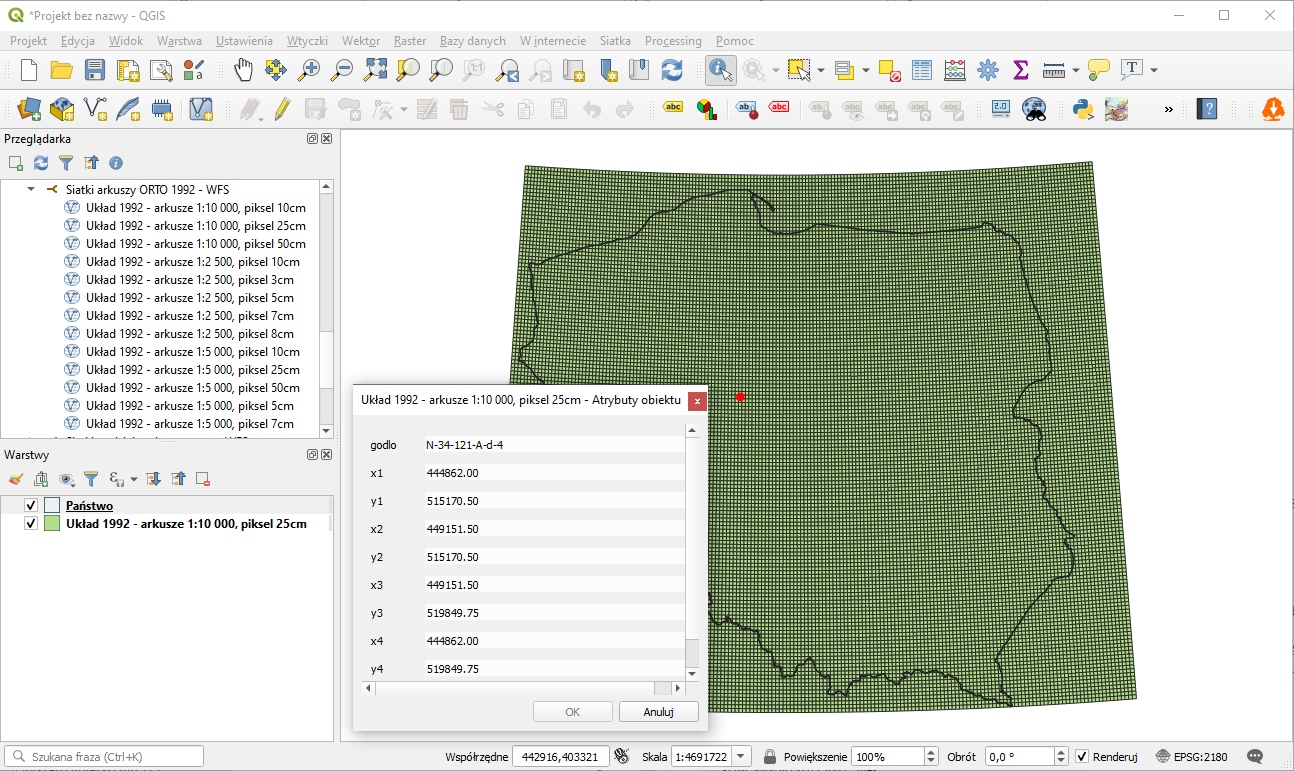1294x771 pixels.
Task: Open the Wektor menu
Action: click(x=360, y=41)
